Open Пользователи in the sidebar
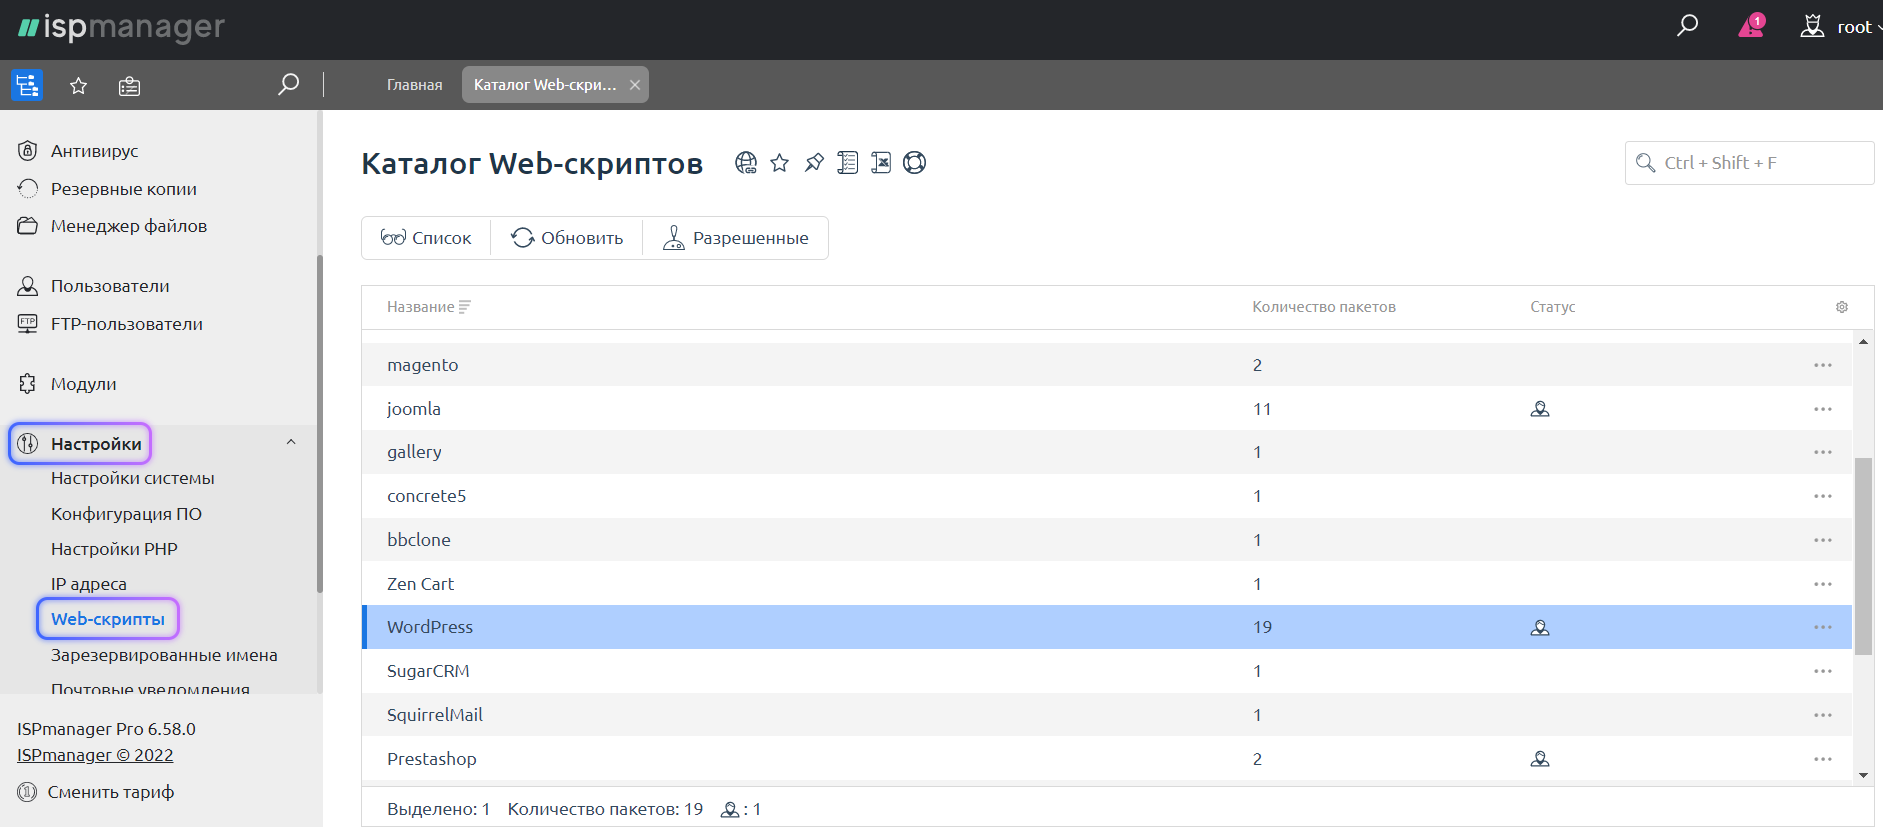1883x827 pixels. 110,286
